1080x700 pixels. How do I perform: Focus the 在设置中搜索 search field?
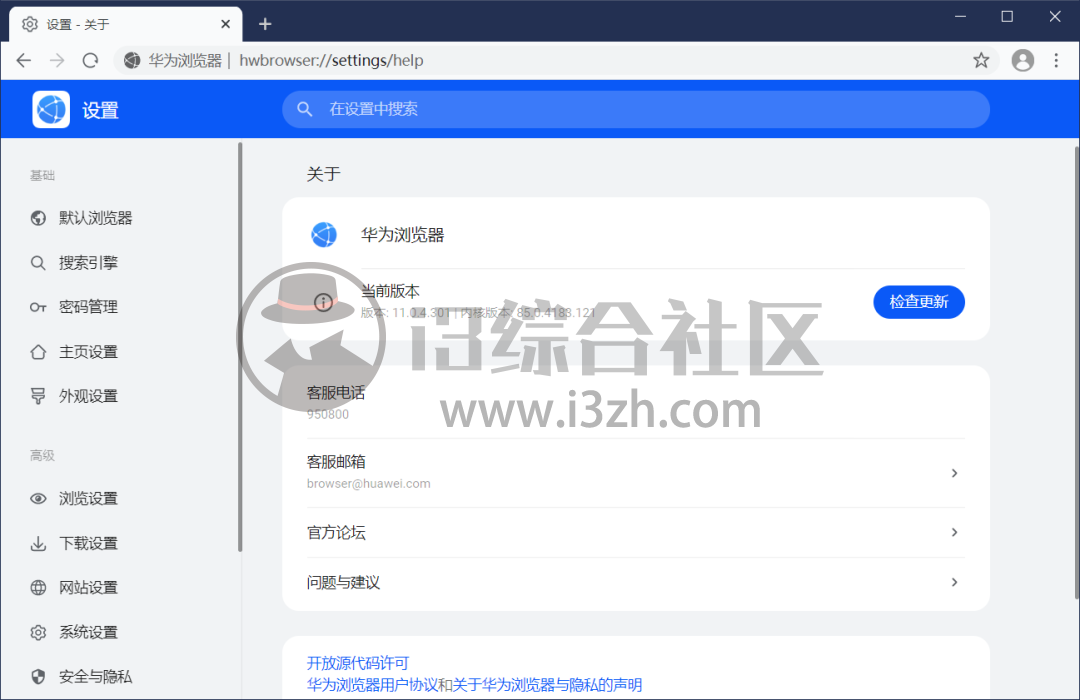click(x=636, y=109)
